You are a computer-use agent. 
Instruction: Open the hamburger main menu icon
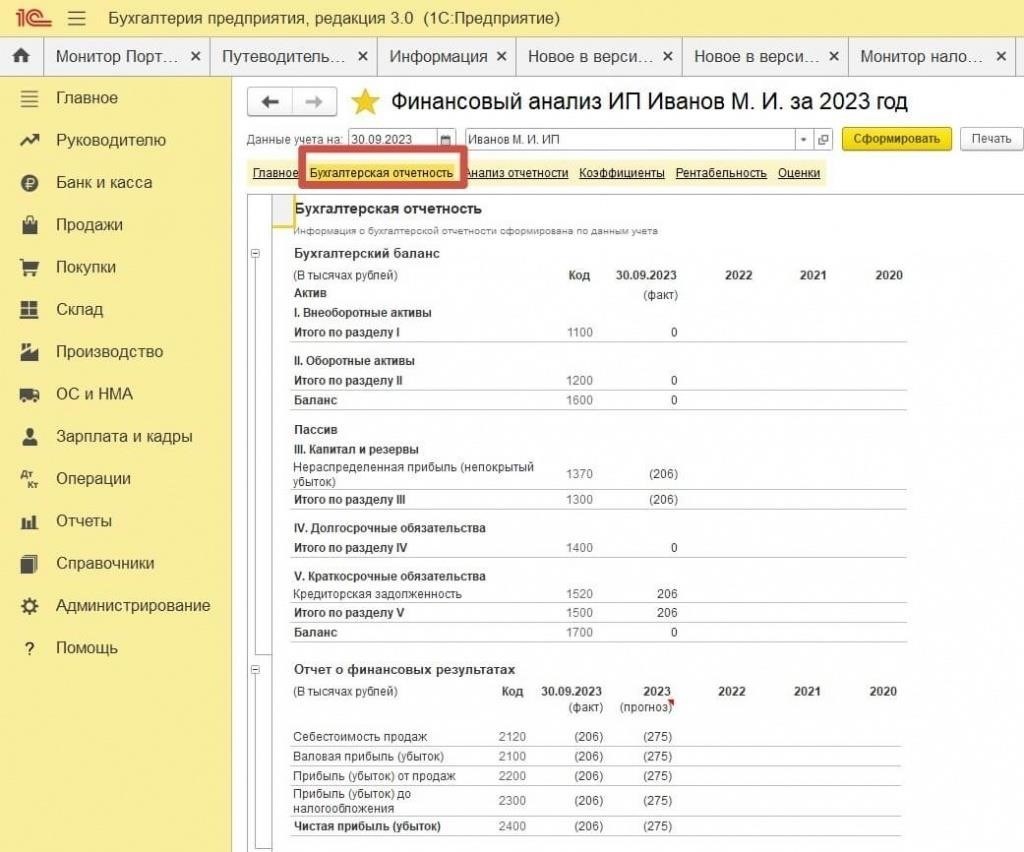click(76, 18)
